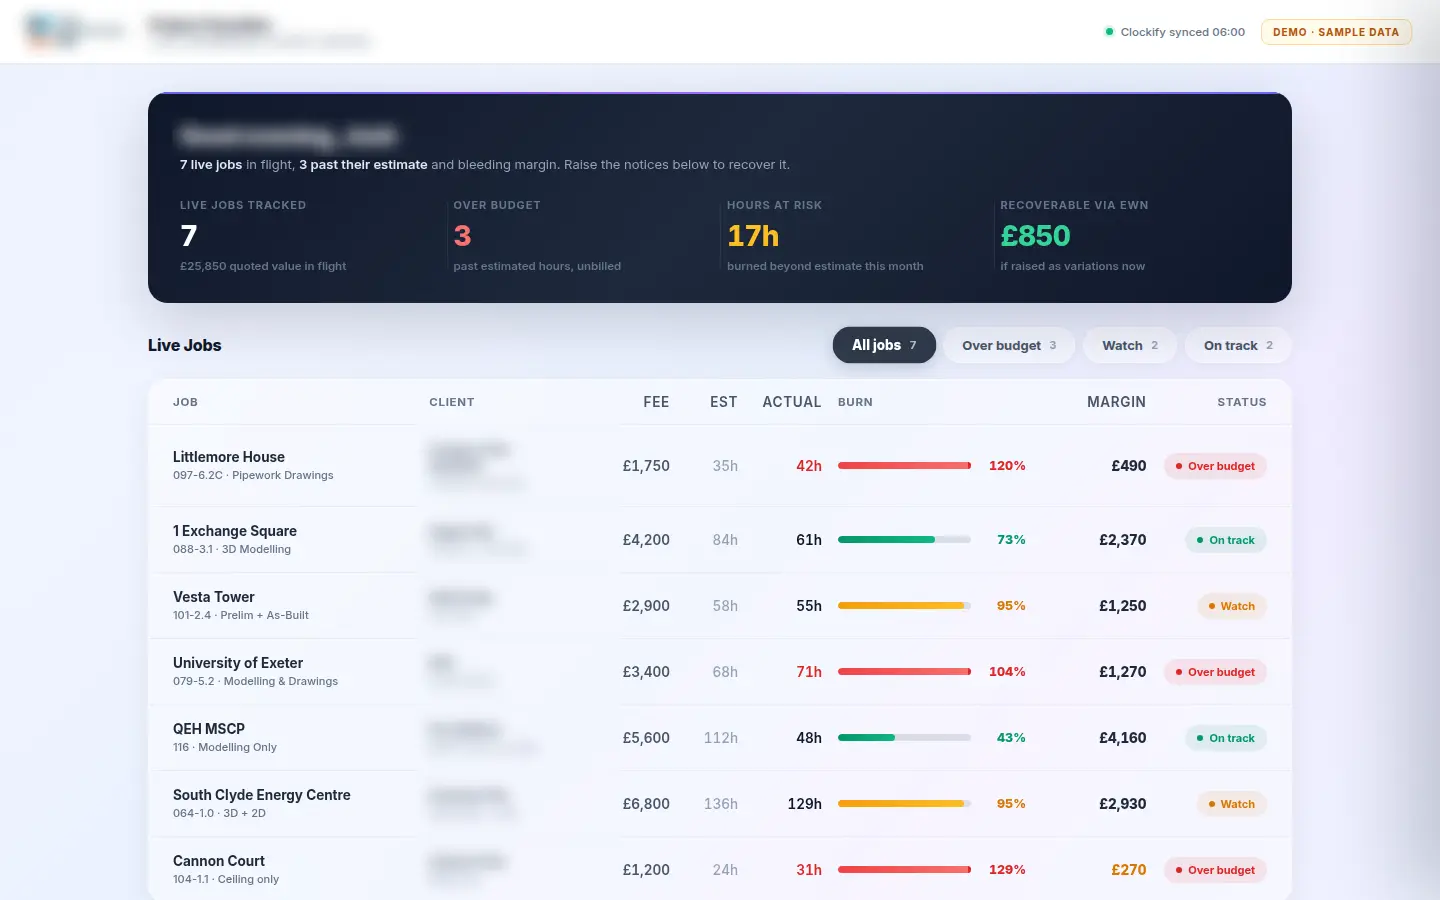Click the 120% burn value
This screenshot has width=1440, height=900.
pyautogui.click(x=1007, y=466)
